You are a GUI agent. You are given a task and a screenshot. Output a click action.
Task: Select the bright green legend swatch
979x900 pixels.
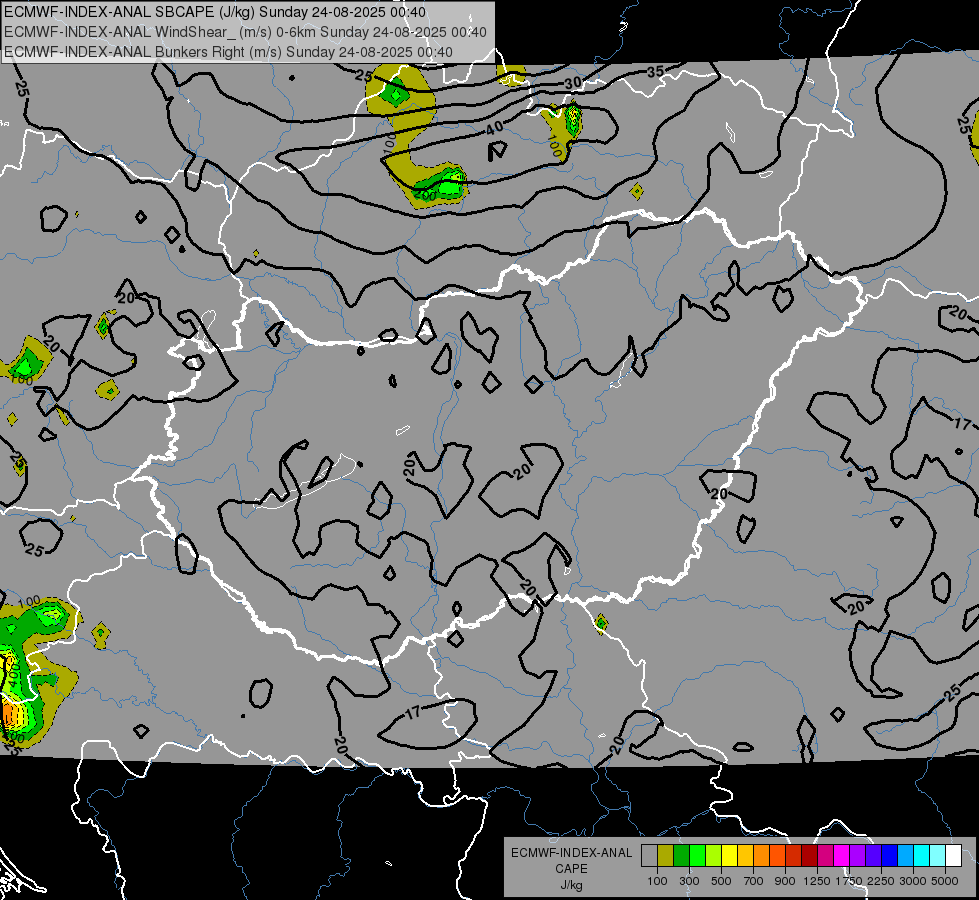(698, 856)
